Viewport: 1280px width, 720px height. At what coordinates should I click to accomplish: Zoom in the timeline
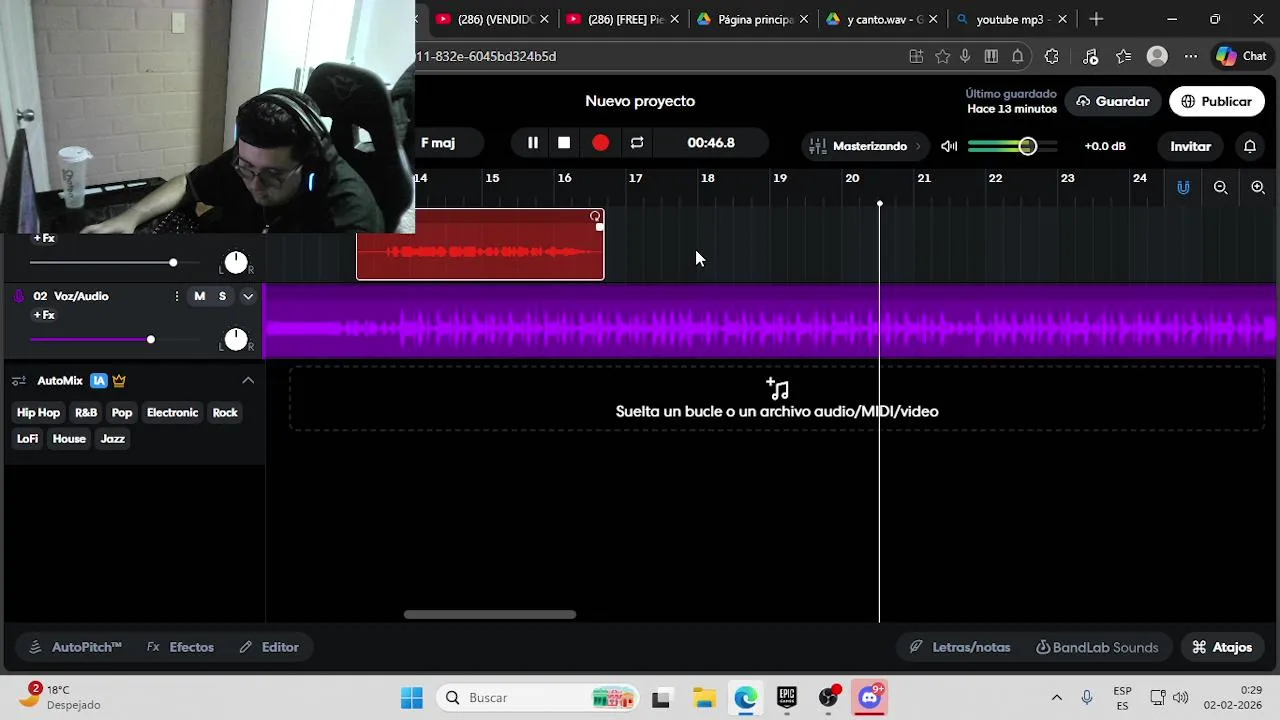(1258, 187)
